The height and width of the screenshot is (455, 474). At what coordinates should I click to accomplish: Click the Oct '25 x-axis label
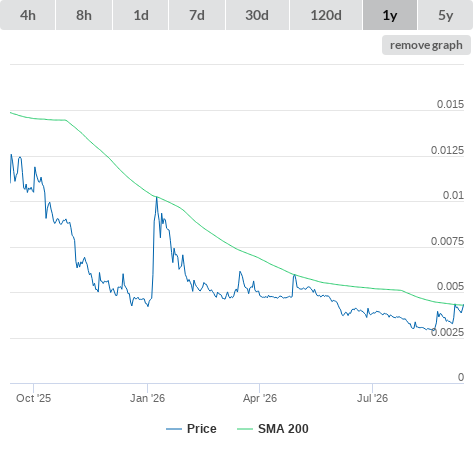33,398
